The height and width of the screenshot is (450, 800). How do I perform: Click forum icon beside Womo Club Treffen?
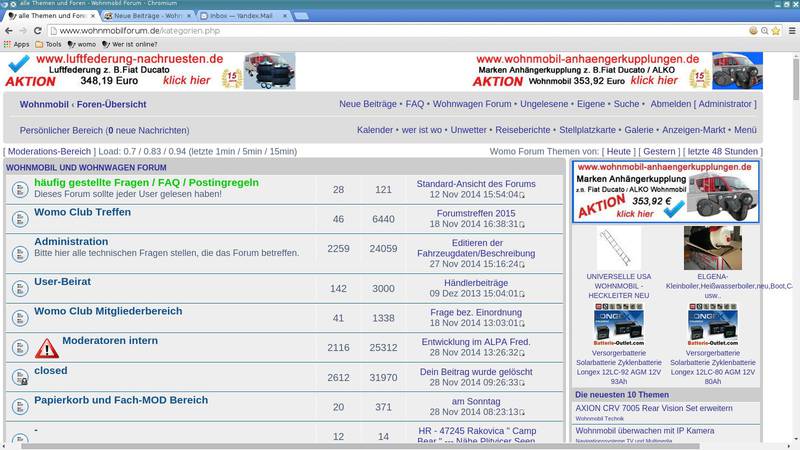pos(20,219)
